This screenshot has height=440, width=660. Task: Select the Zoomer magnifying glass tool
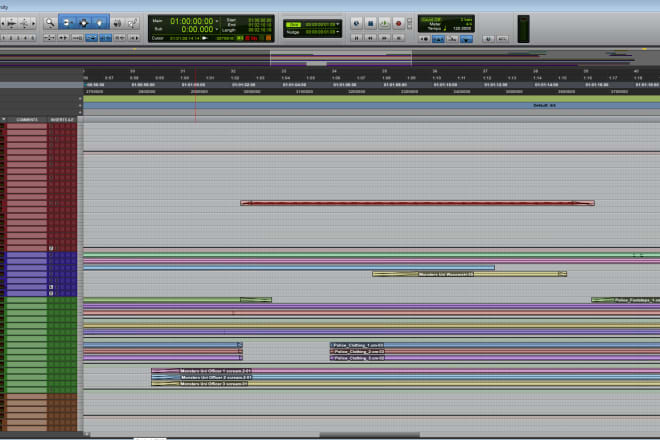tap(48, 22)
